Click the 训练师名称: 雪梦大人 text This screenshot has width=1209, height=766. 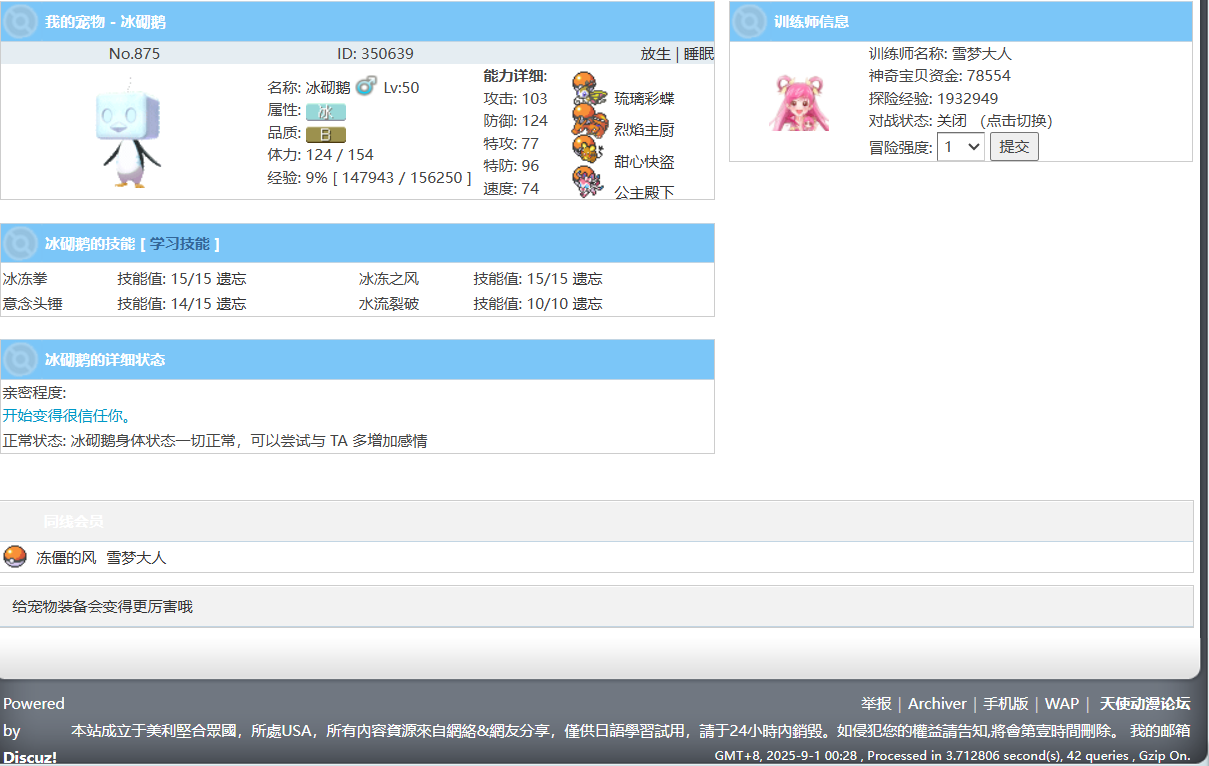click(940, 54)
